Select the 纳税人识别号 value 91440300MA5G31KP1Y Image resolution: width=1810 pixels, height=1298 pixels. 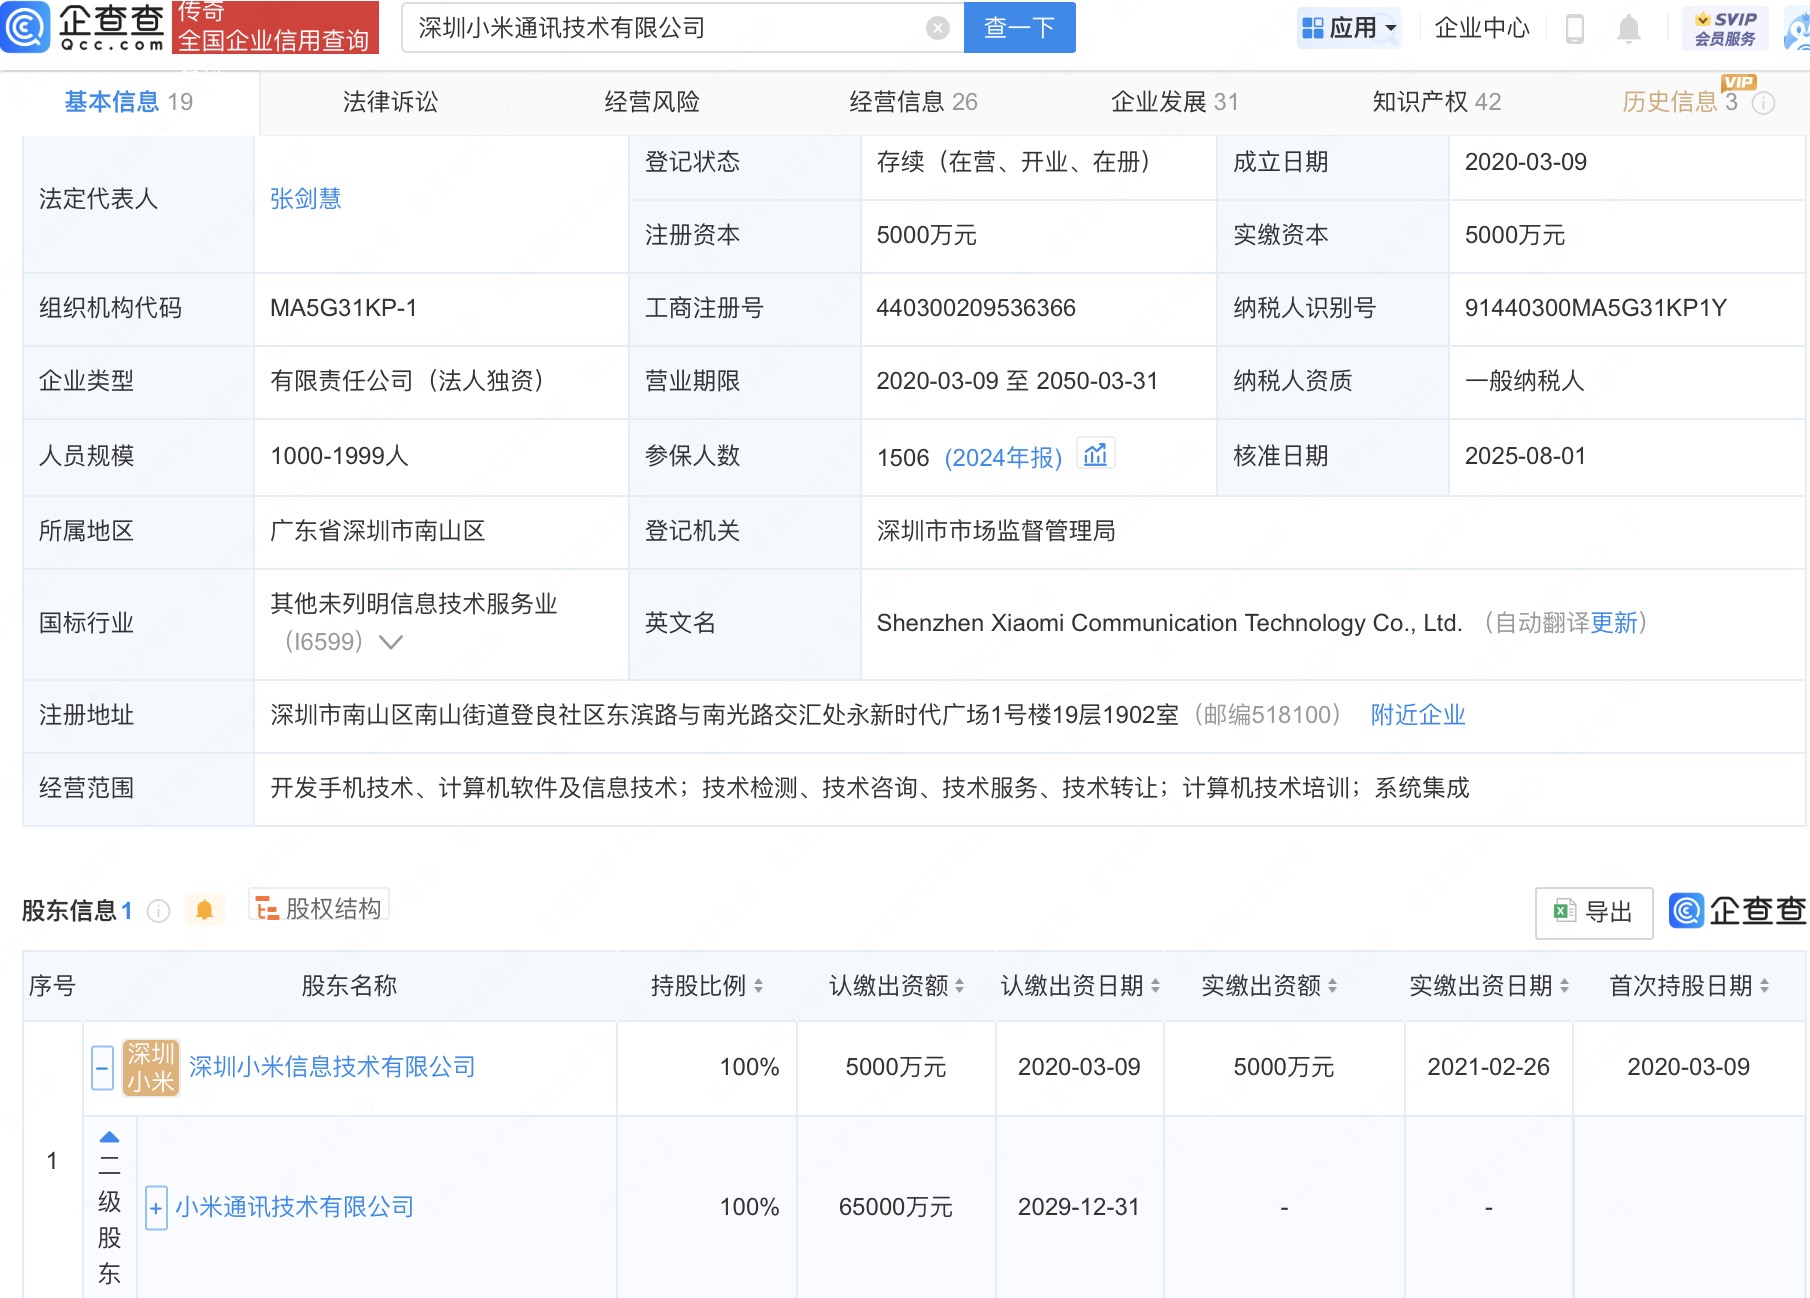[x=1596, y=308]
